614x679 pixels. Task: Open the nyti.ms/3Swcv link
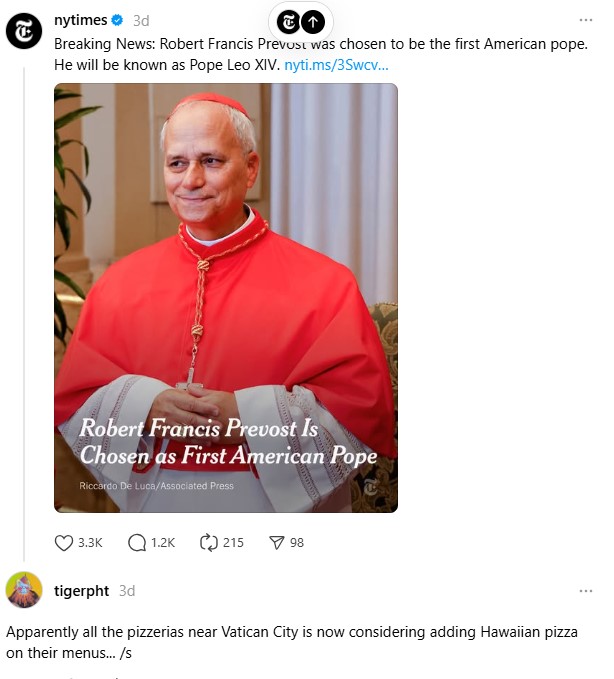[x=336, y=65]
